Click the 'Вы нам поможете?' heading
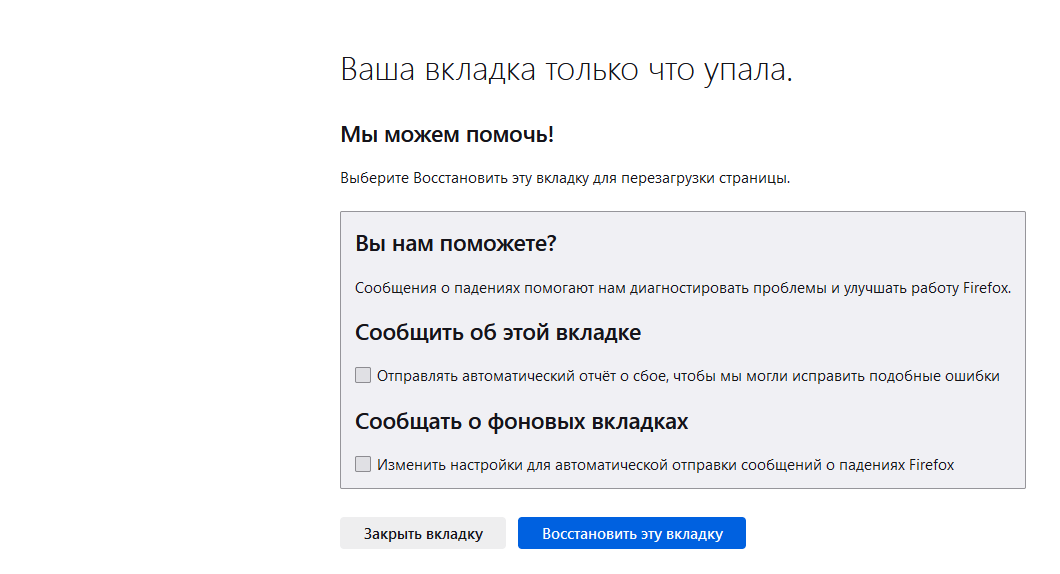Screen dimensions: 1060x574 click(x=455, y=243)
